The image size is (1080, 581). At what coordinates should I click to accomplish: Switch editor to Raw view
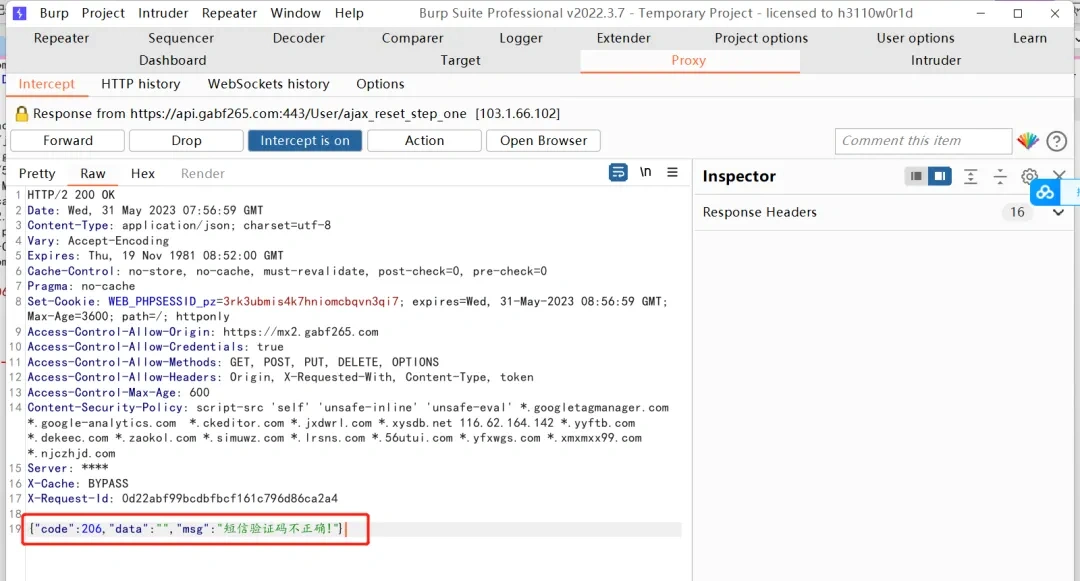point(92,173)
